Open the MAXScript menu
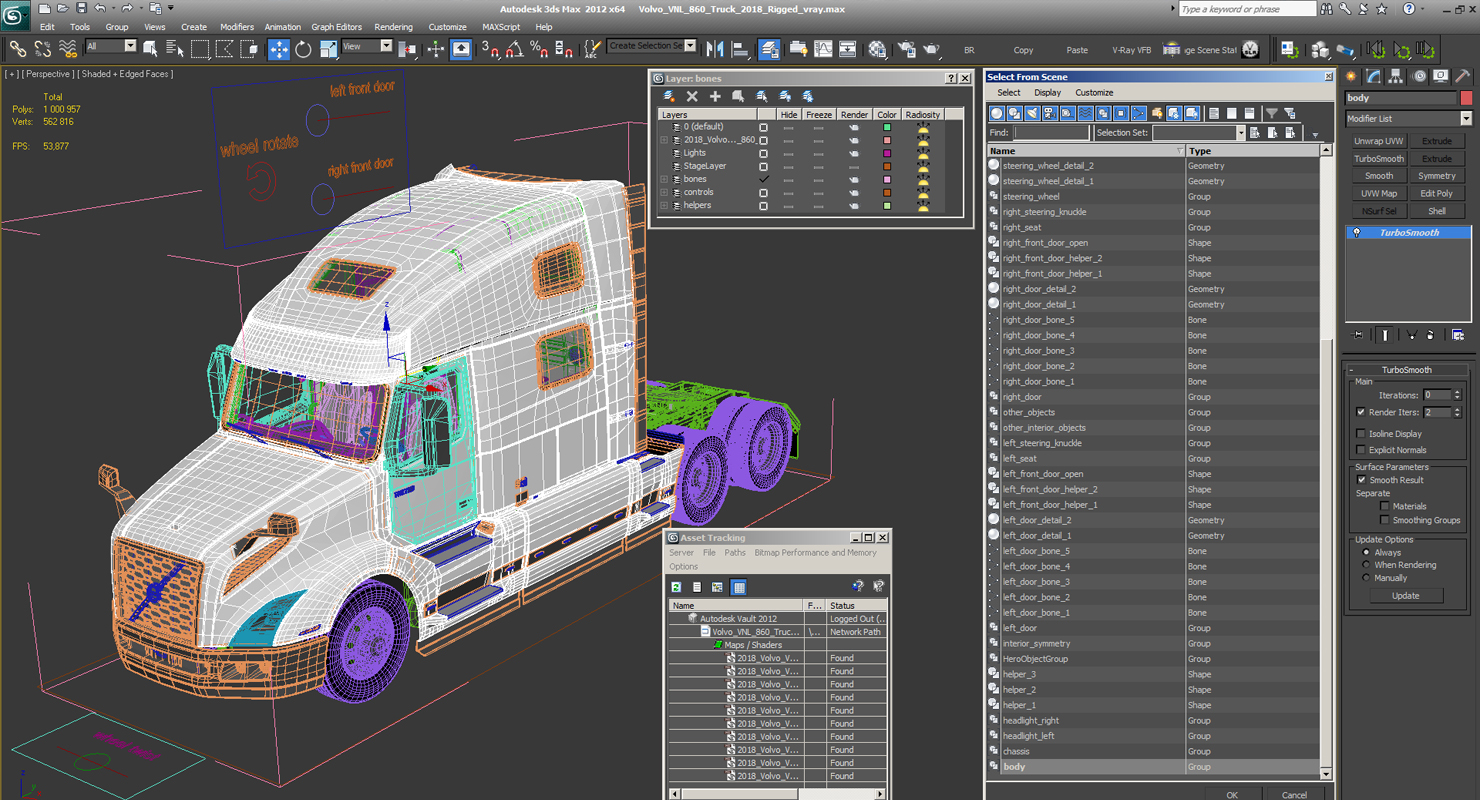1480x800 pixels. [501, 27]
